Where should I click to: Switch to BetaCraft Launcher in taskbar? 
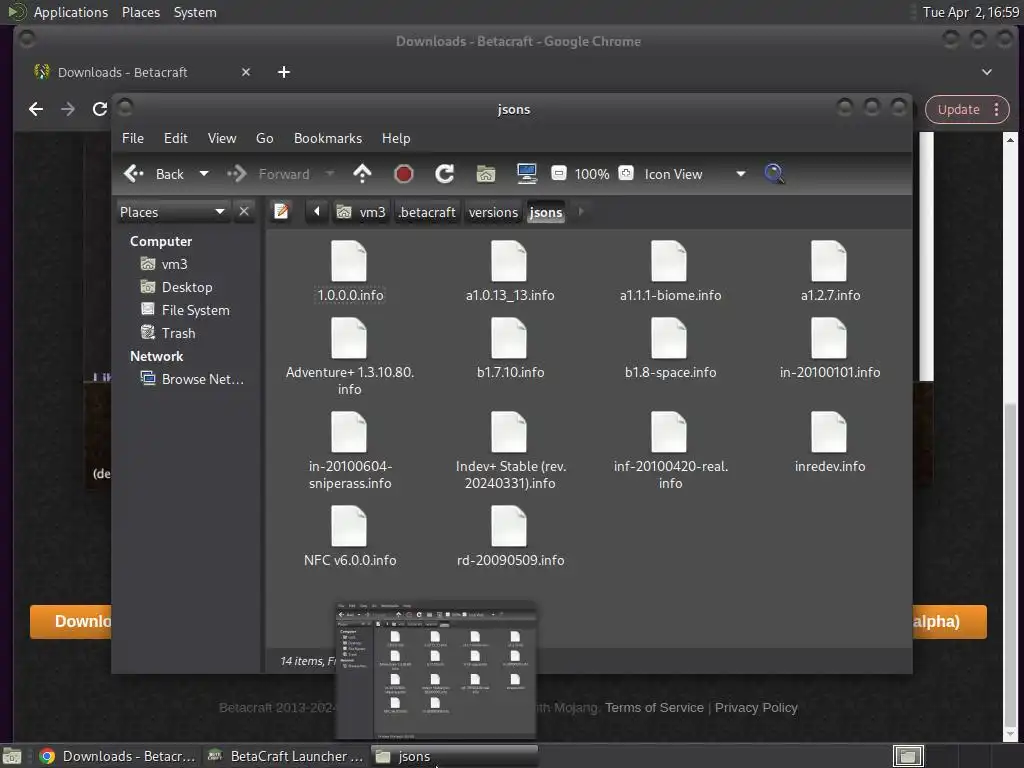(285, 756)
